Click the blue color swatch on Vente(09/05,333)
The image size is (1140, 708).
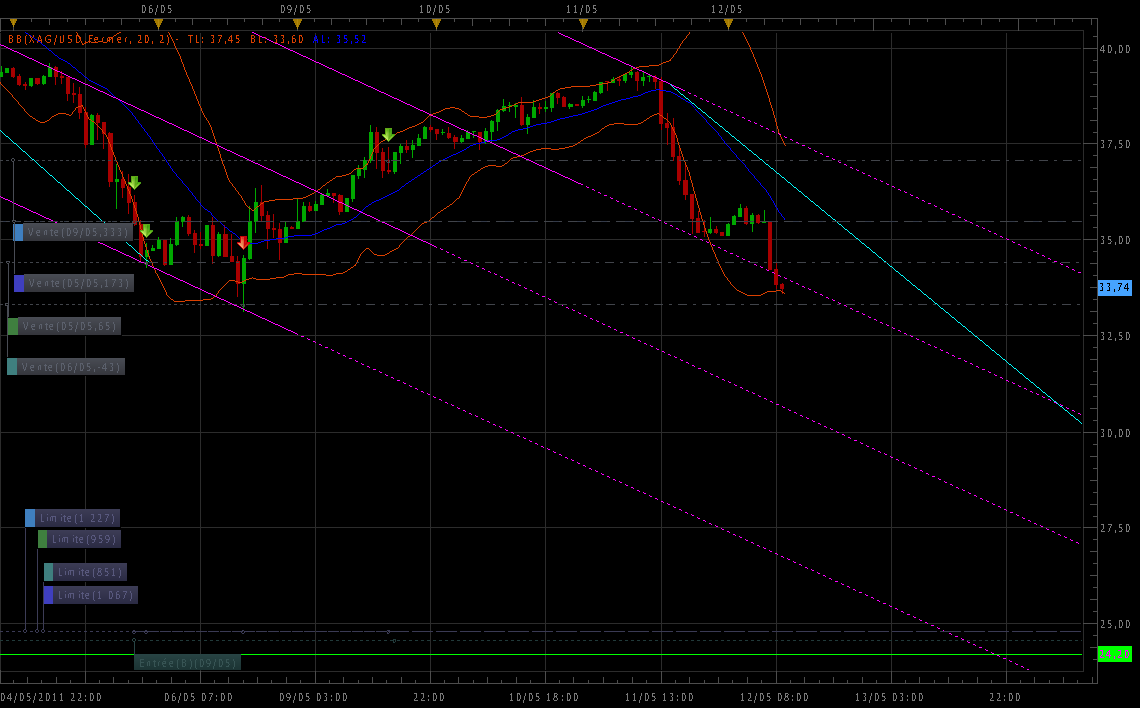tap(18, 232)
